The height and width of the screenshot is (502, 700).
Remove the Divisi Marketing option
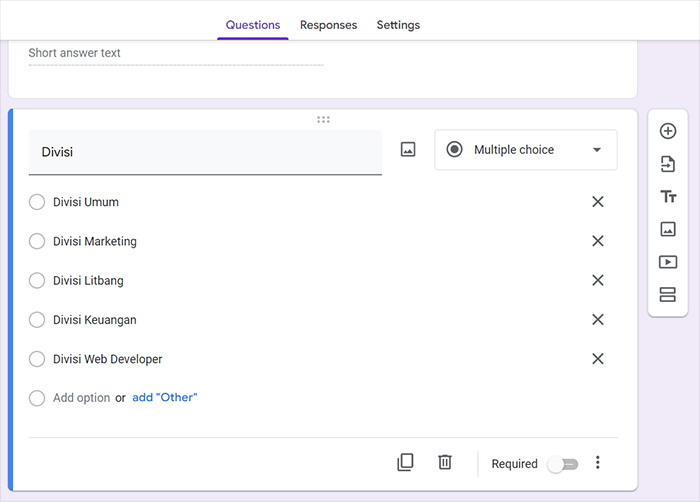(598, 241)
